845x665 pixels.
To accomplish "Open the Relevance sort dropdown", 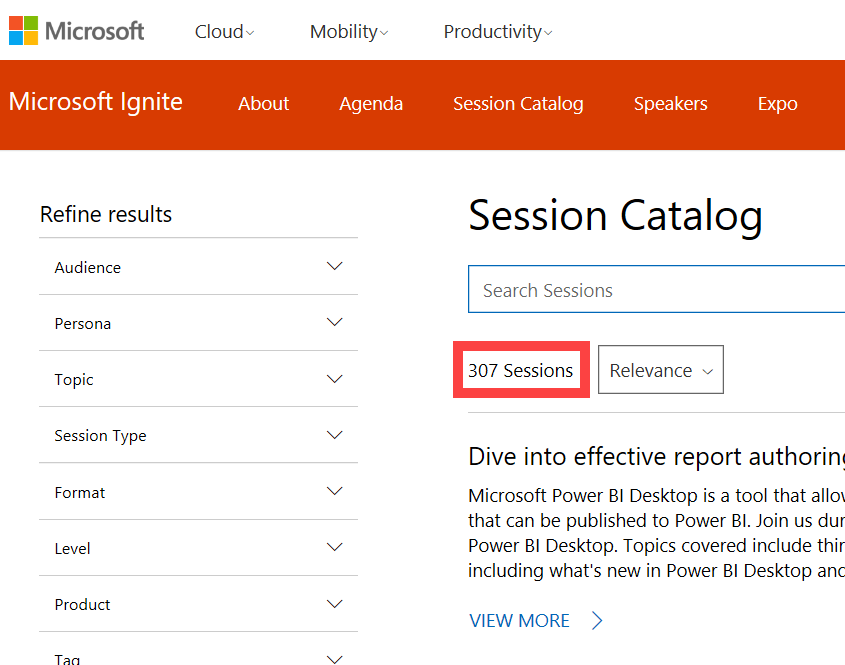I will click(660, 371).
